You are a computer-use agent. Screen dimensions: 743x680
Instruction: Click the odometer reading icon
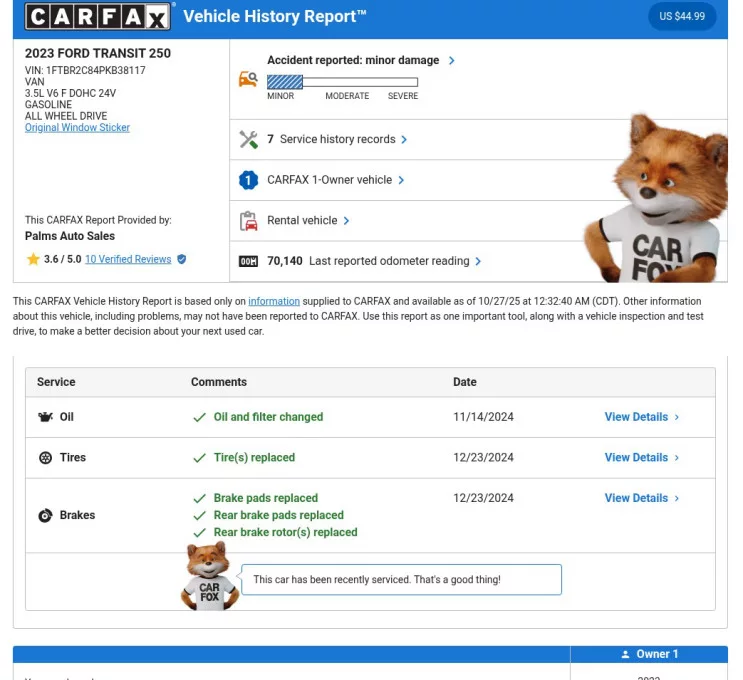(x=248, y=262)
